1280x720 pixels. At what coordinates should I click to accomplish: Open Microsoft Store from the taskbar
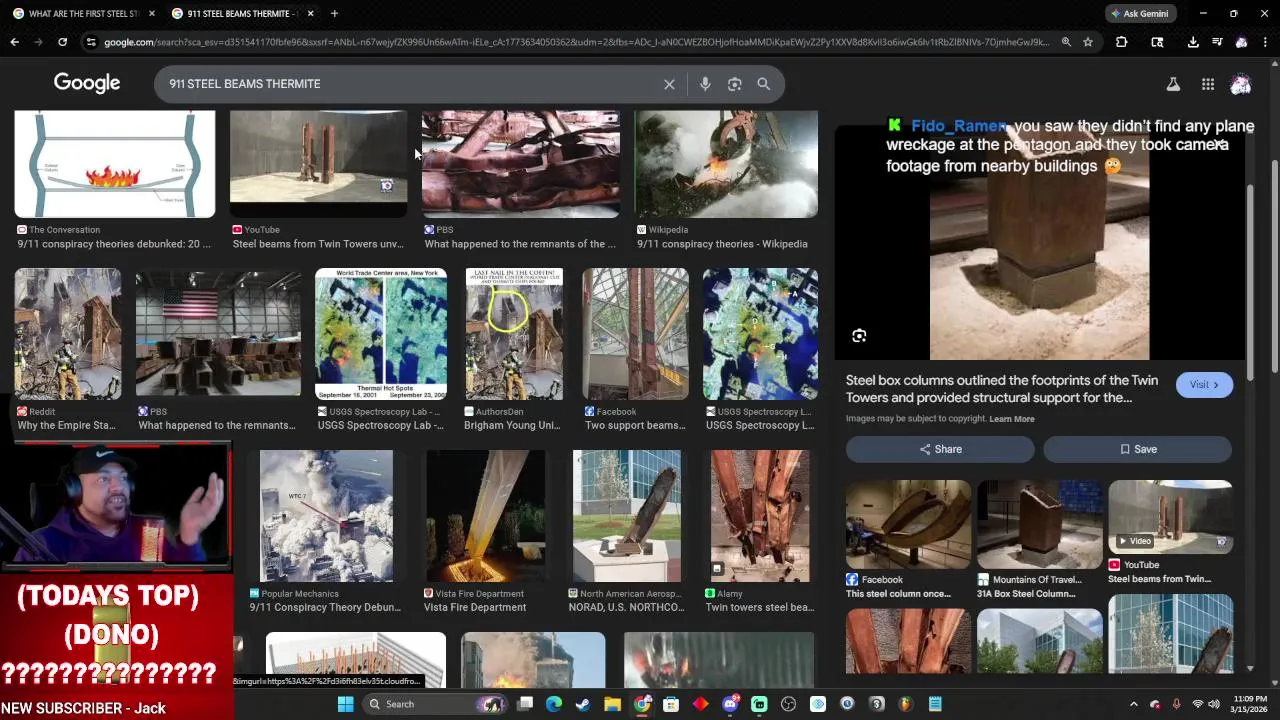(x=671, y=704)
